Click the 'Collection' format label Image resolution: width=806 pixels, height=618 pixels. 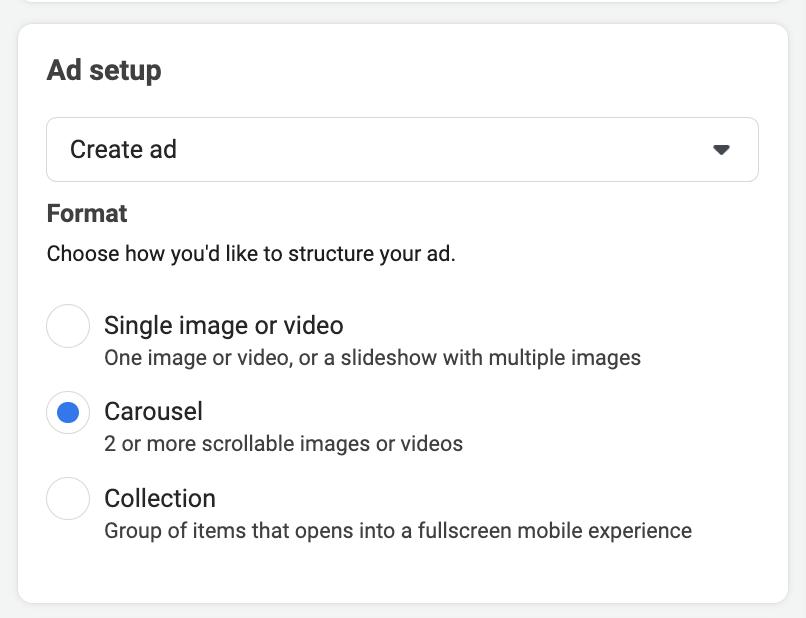(160, 497)
